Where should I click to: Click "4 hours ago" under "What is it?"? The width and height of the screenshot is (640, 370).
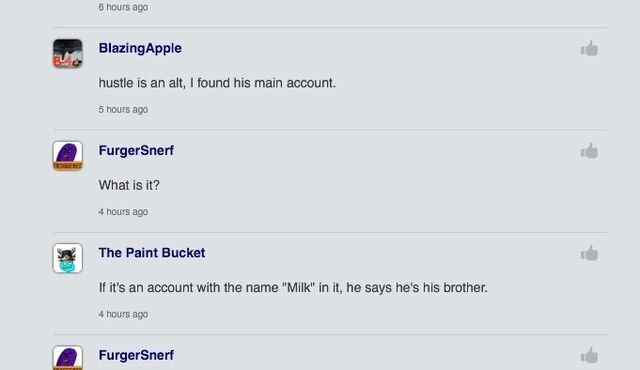(123, 212)
